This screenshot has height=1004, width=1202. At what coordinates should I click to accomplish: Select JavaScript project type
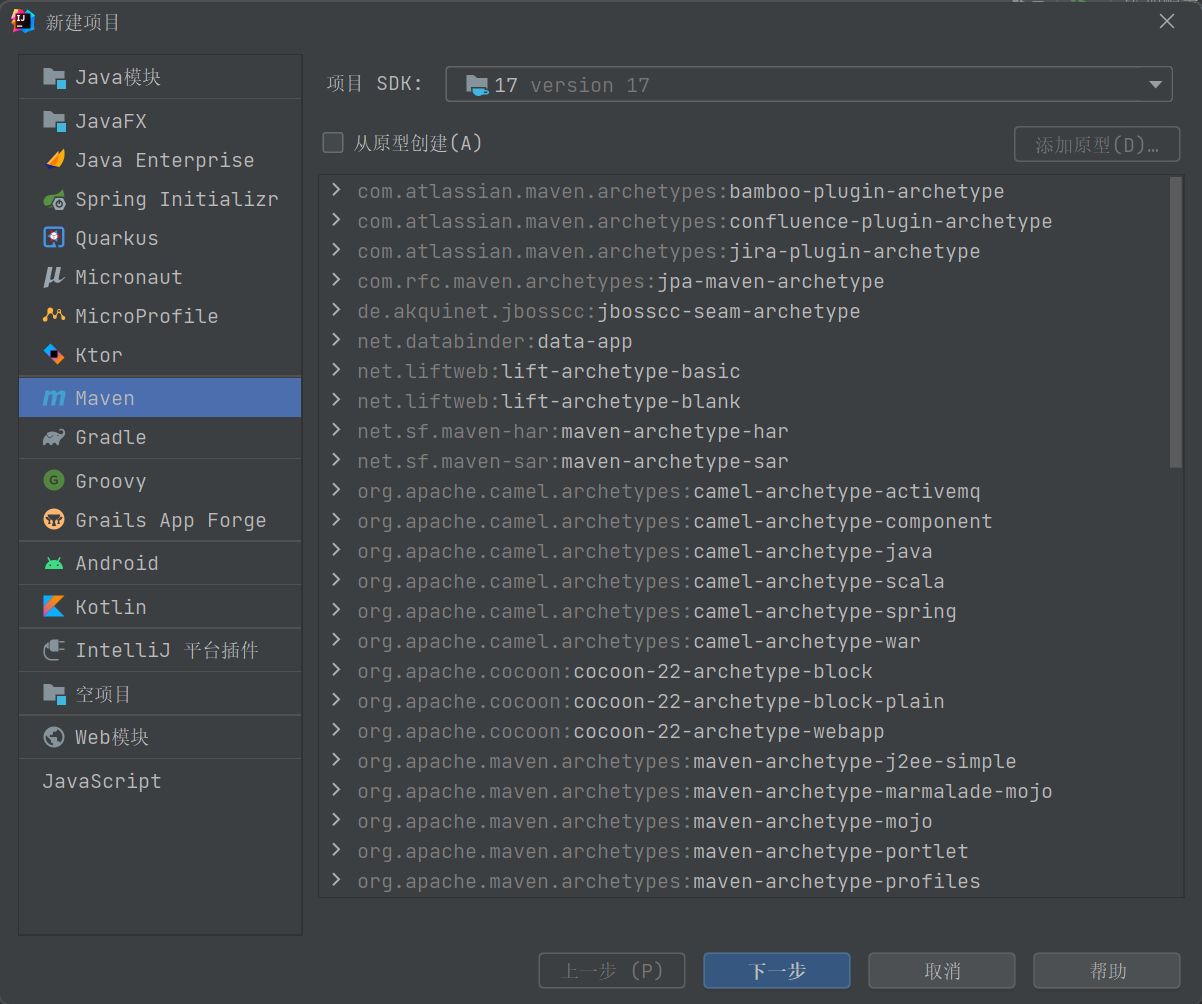pyautogui.click(x=160, y=781)
